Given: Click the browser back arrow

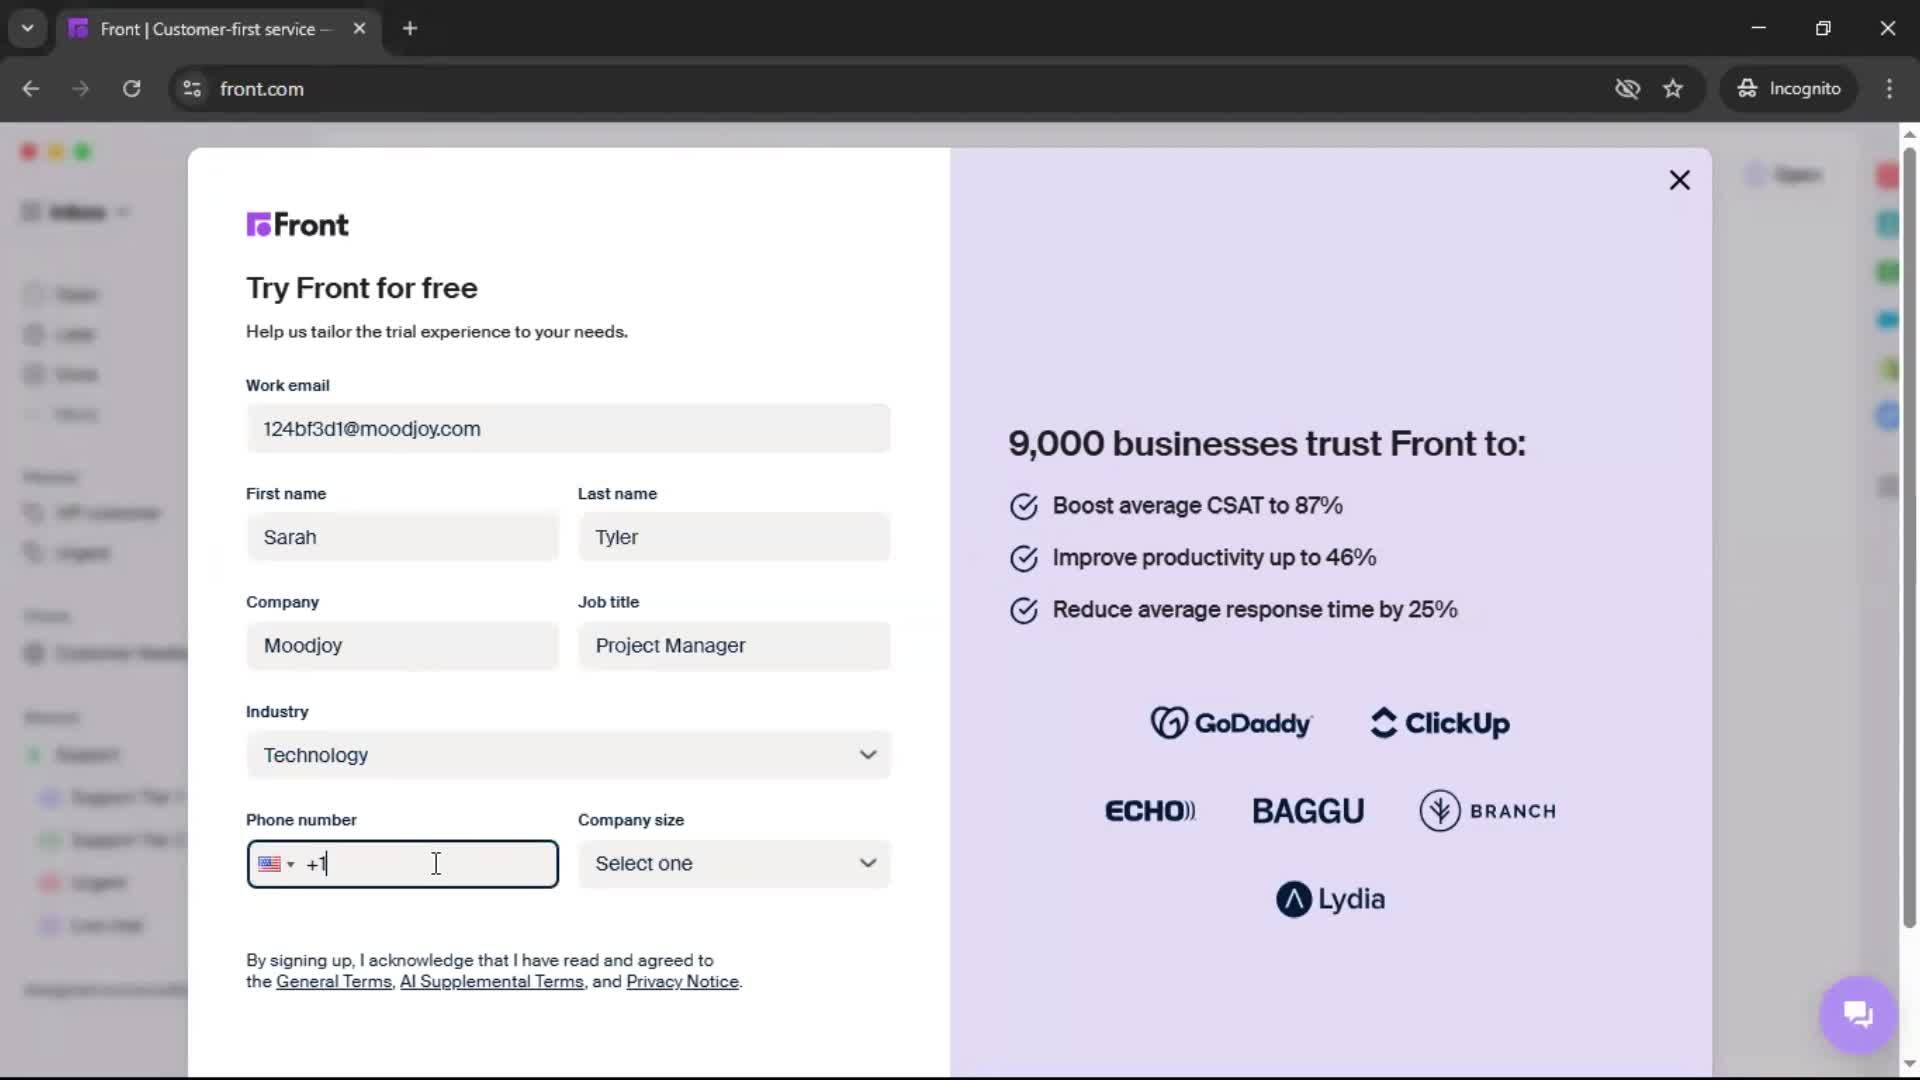Looking at the screenshot, I should [x=31, y=89].
